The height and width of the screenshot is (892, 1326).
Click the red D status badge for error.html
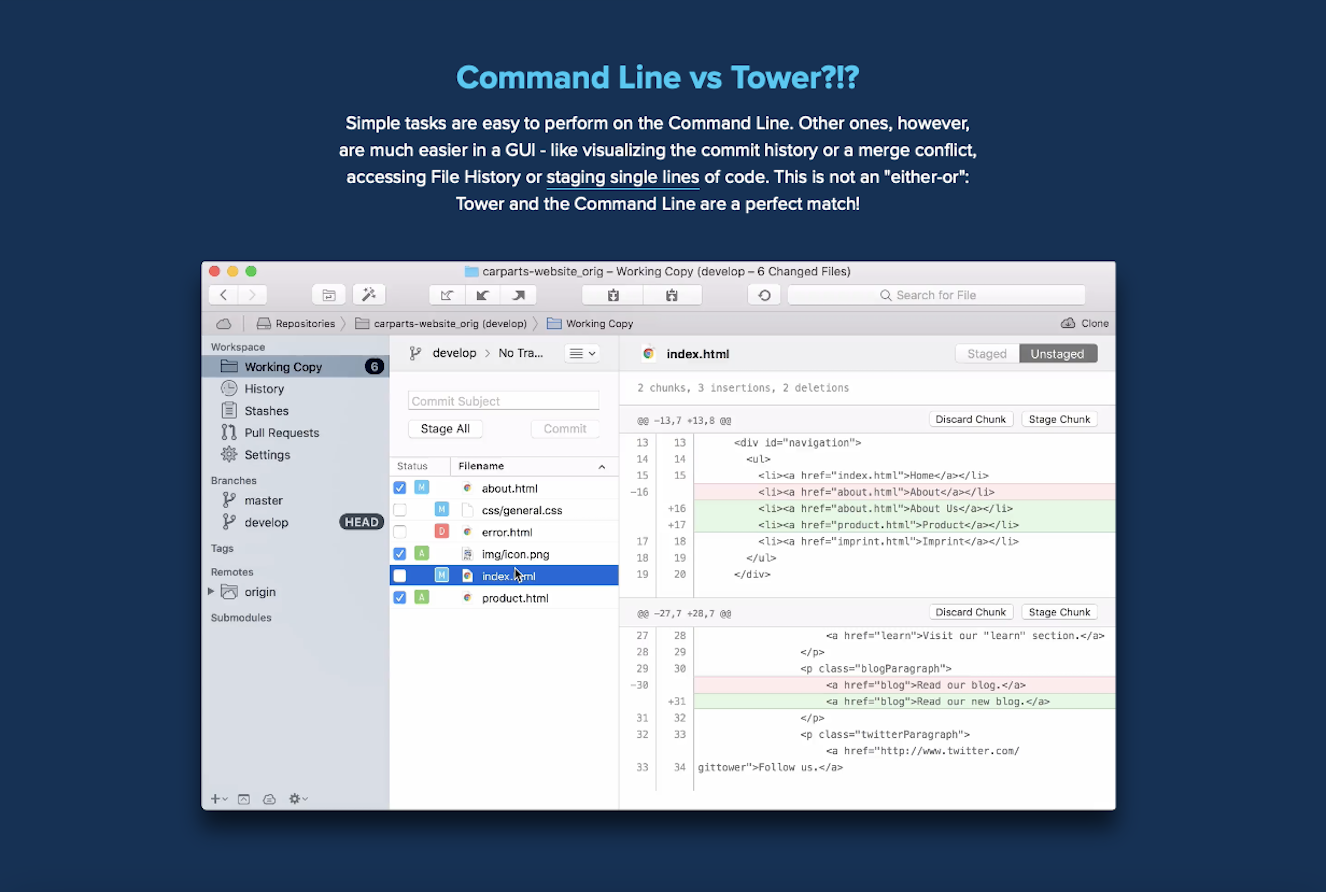441,532
